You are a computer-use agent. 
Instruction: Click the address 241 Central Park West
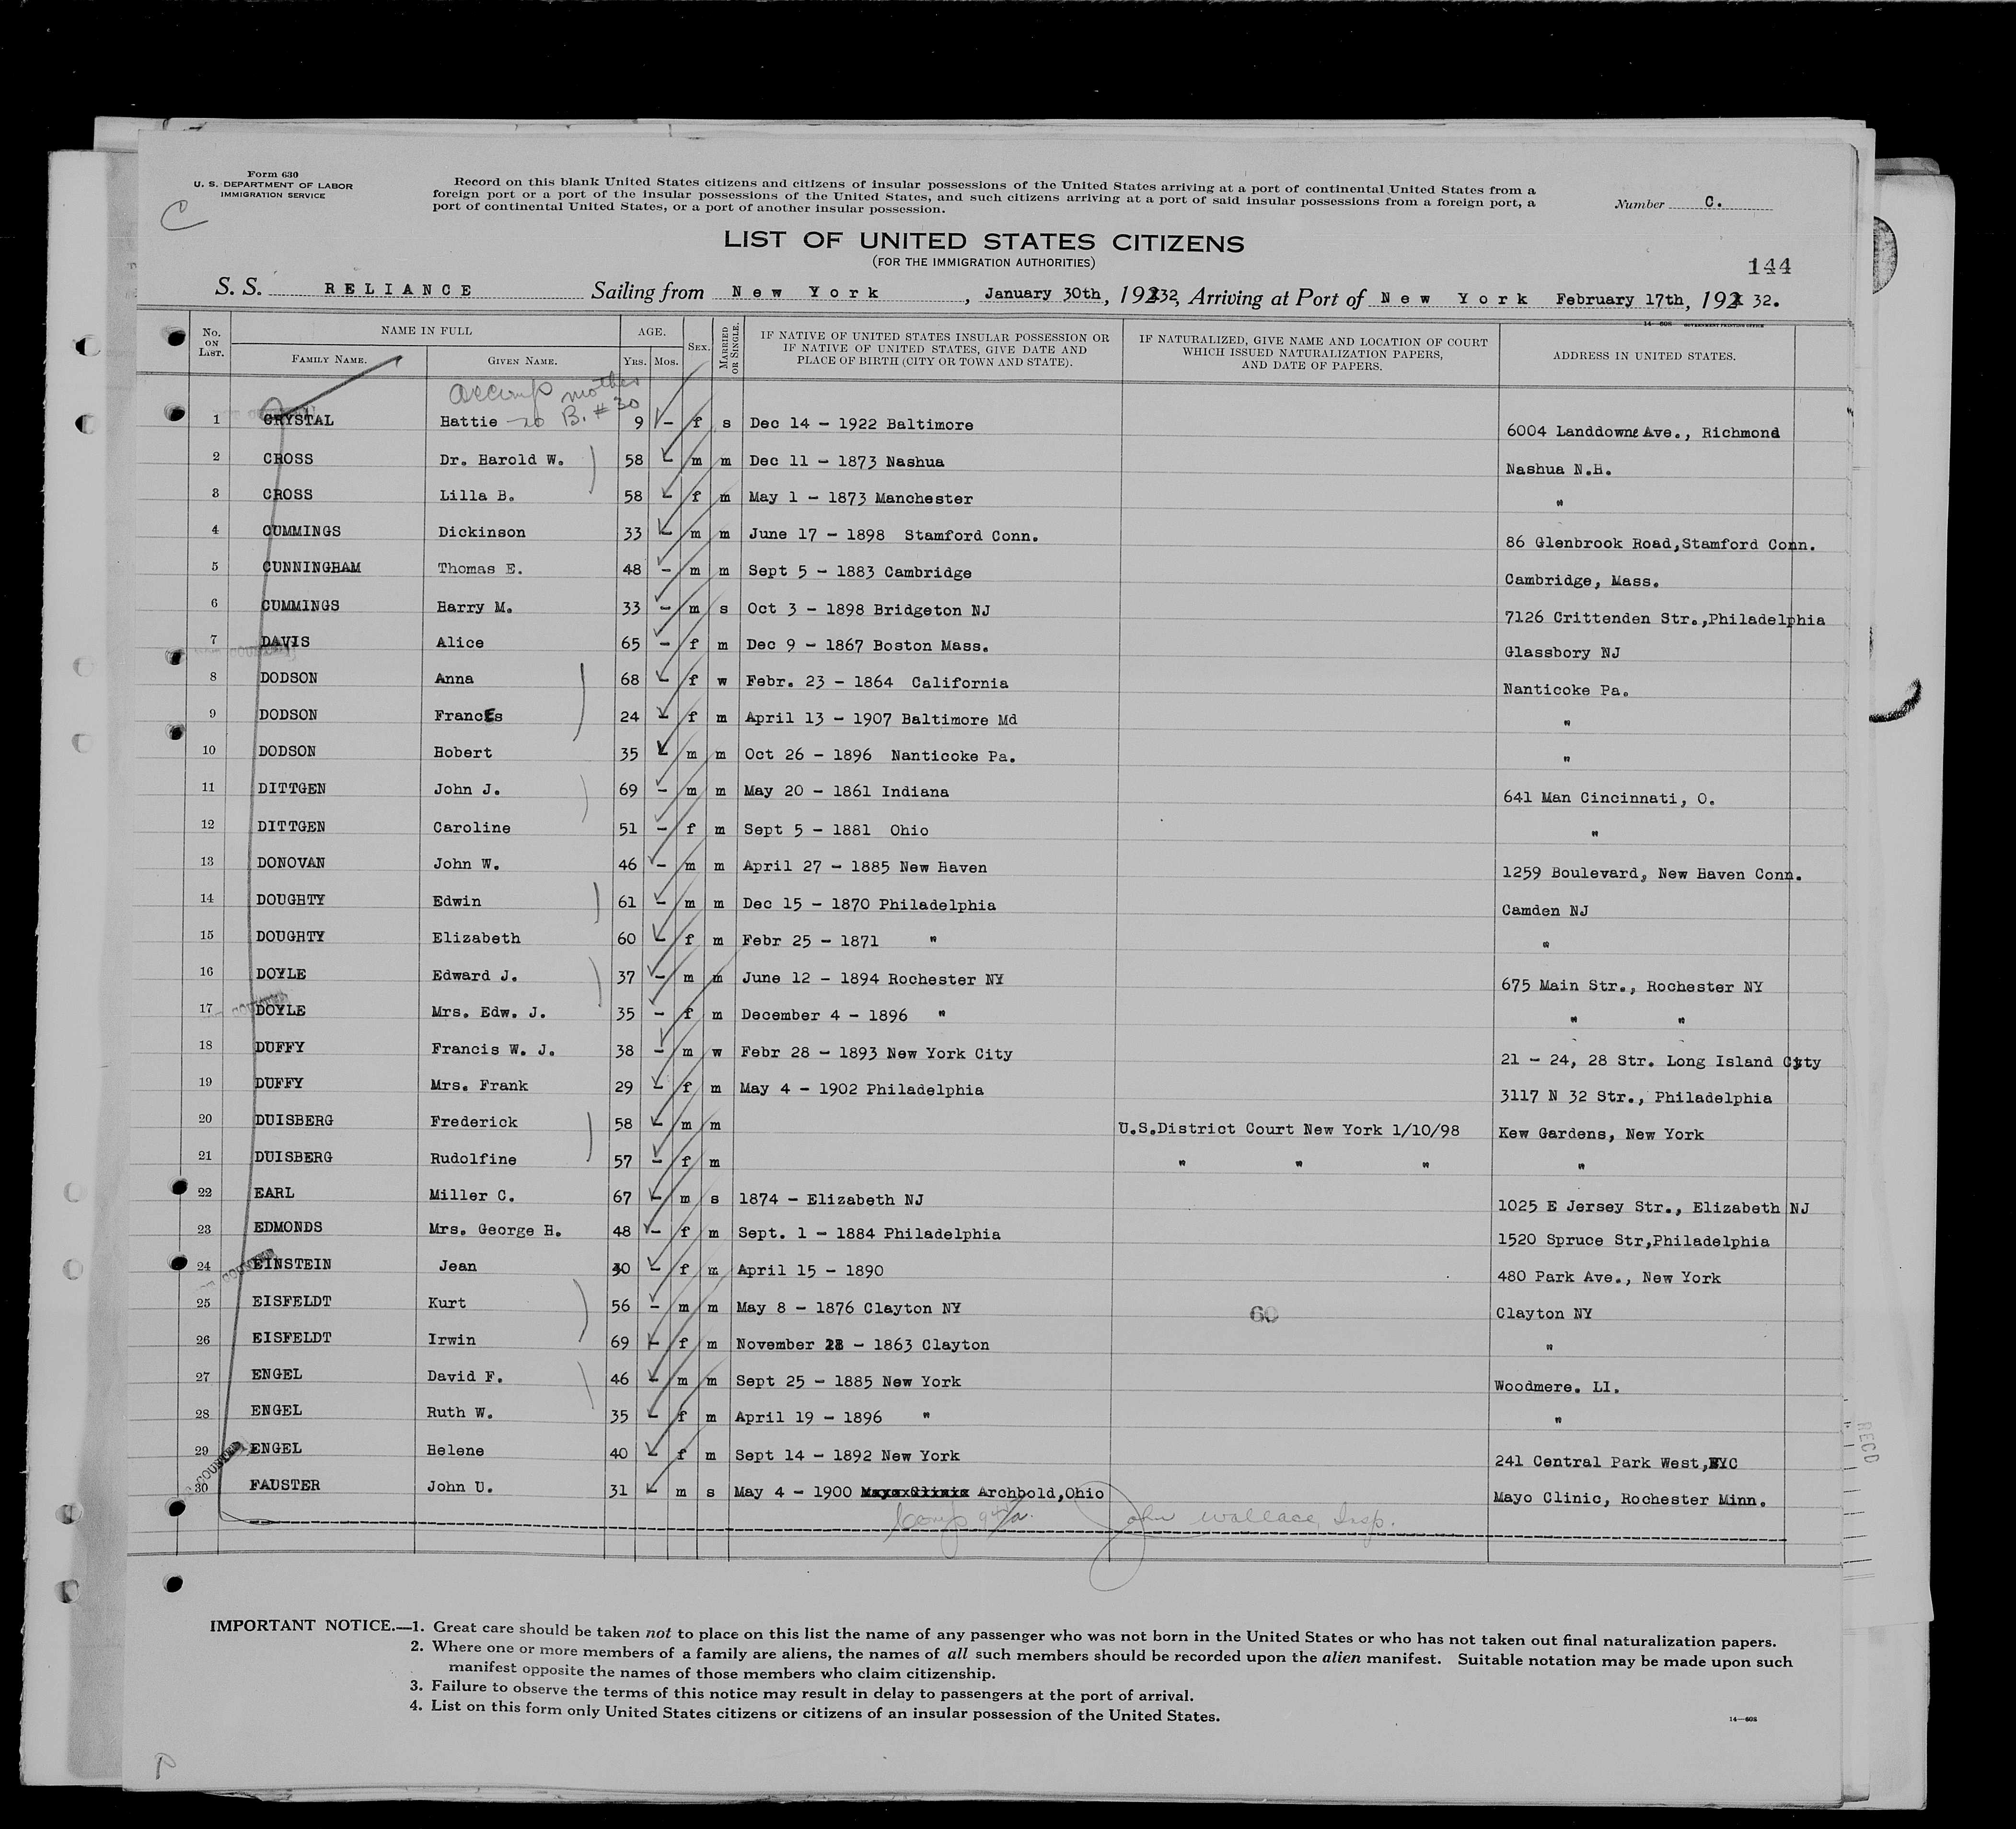[x=1615, y=1462]
